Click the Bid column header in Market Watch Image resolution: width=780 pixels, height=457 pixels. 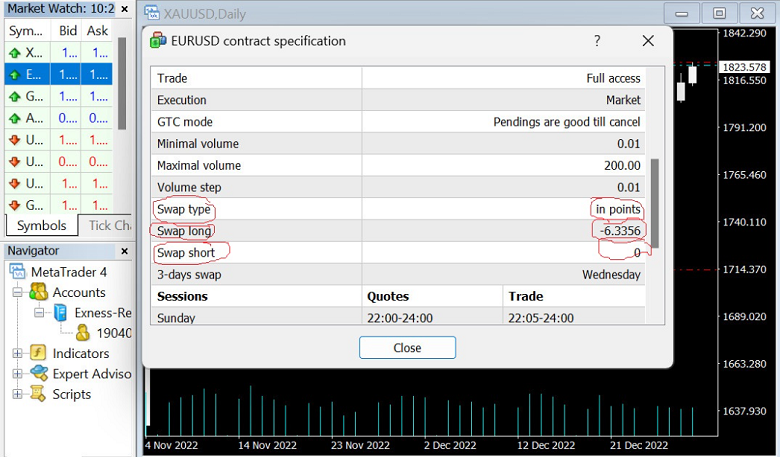pyautogui.click(x=68, y=31)
